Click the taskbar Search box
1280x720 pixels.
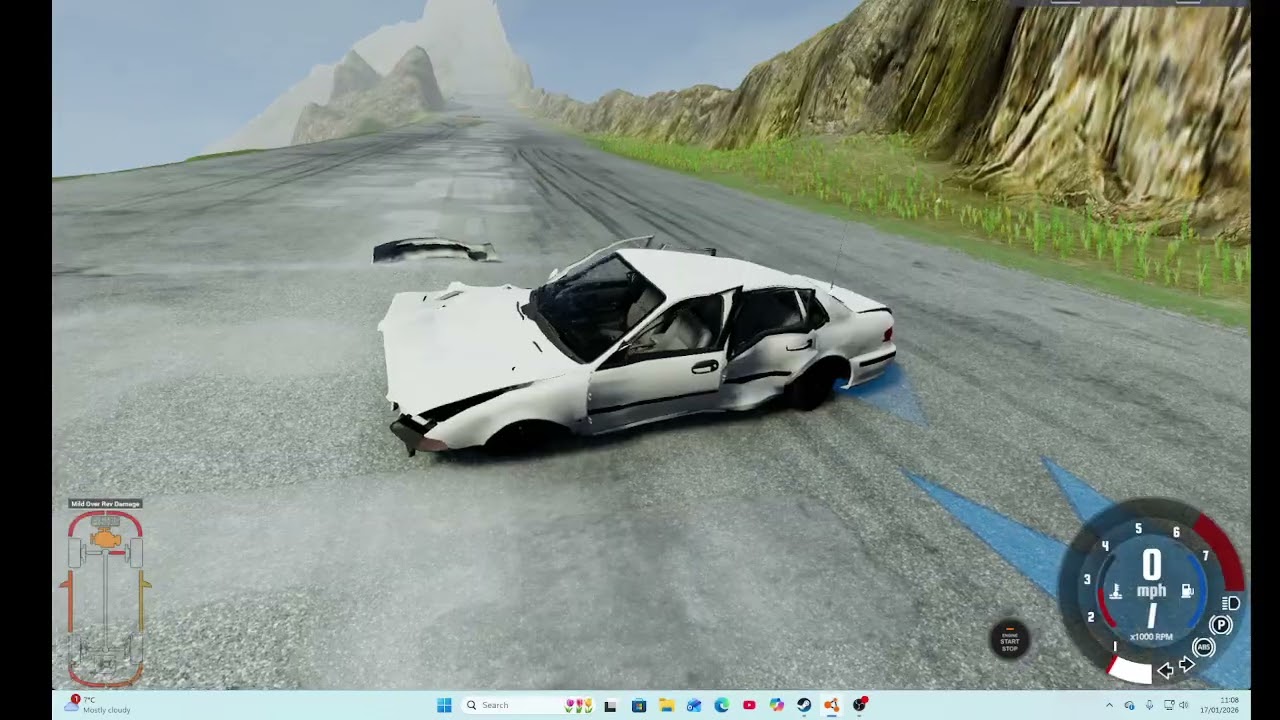(527, 705)
